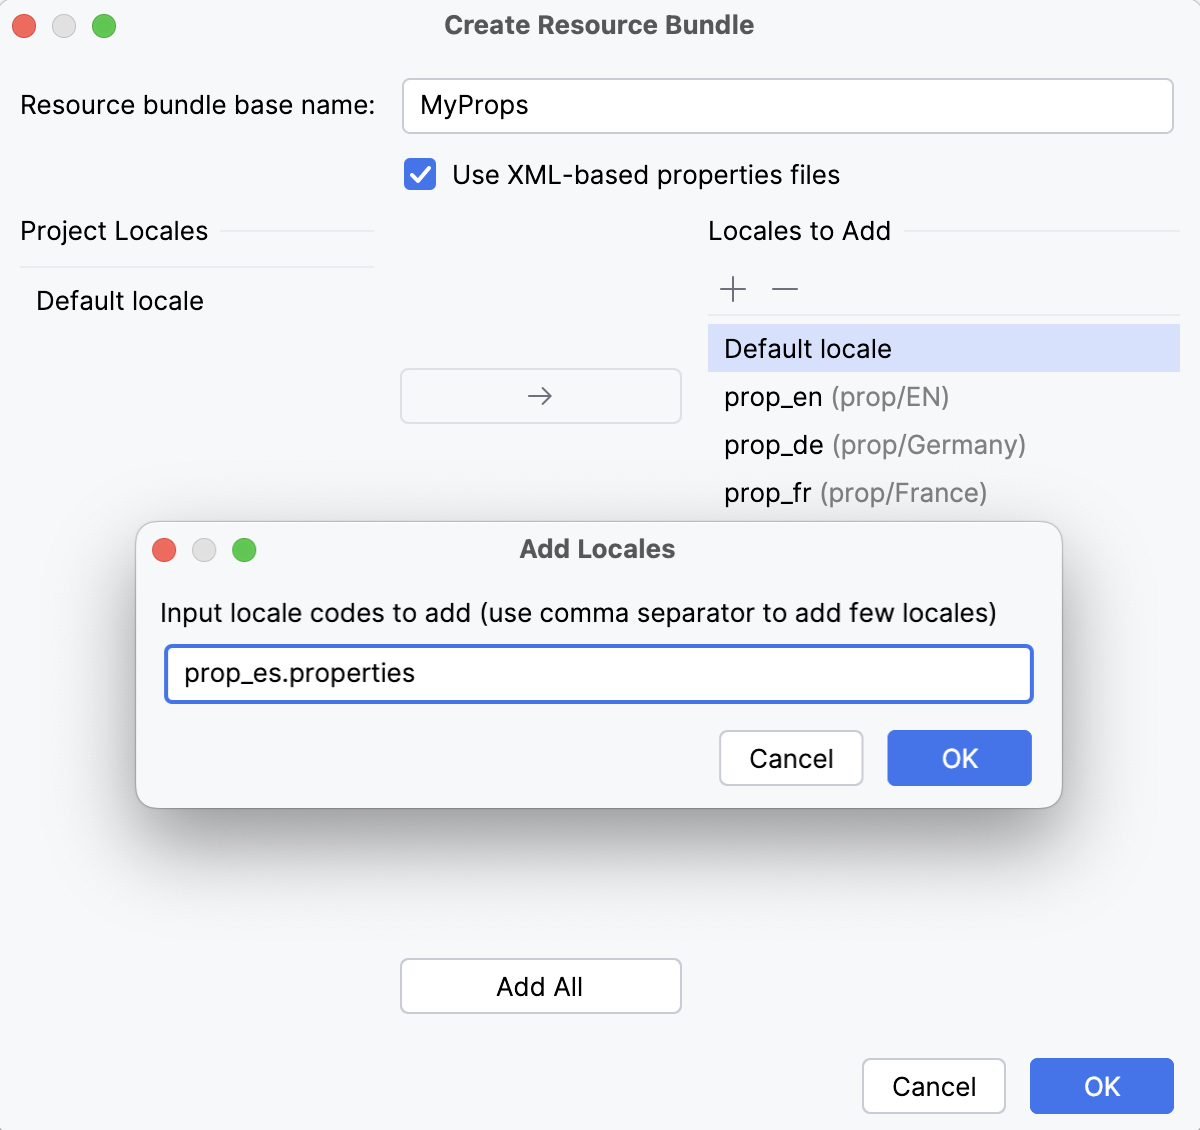Viewport: 1200px width, 1130px height.
Task: Click the MyProps base name field
Action: coord(787,106)
